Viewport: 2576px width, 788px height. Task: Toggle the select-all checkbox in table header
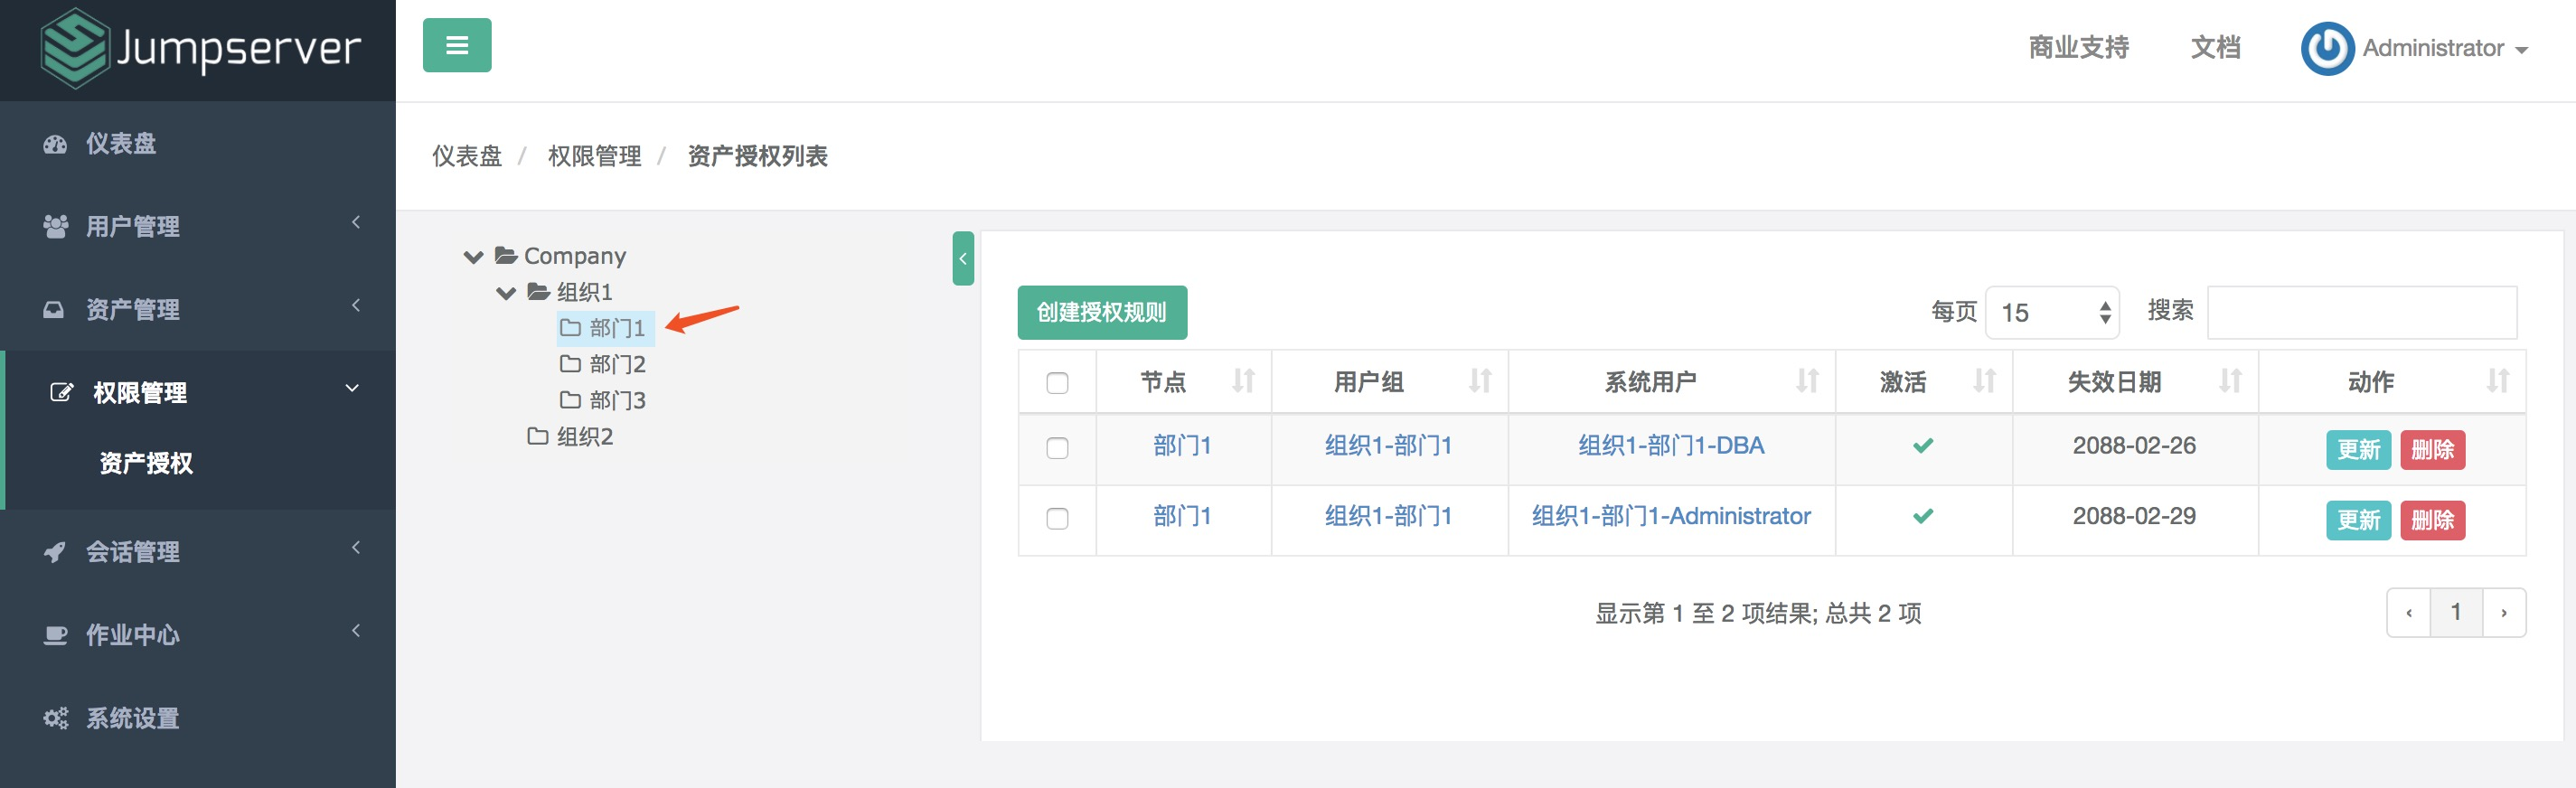(1057, 383)
